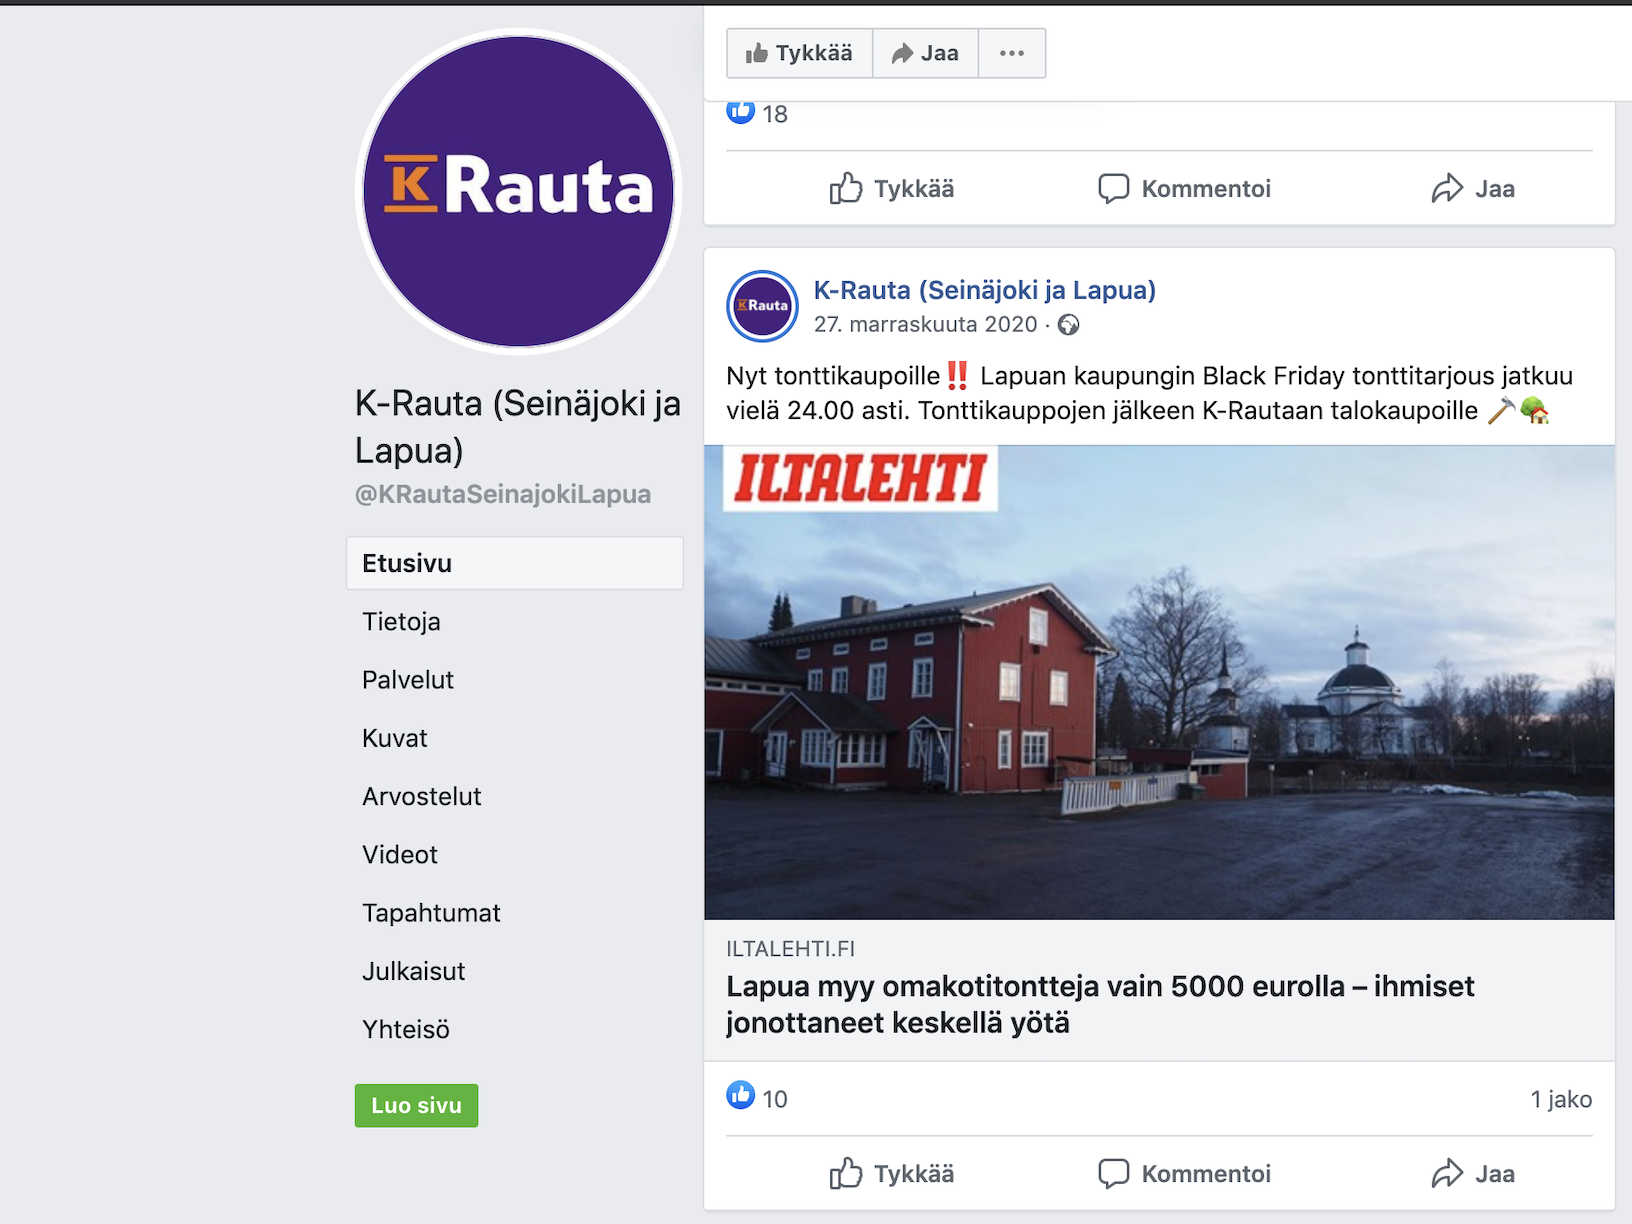This screenshot has height=1224, width=1632.
Task: Click the 18 reactions count
Action: click(775, 114)
